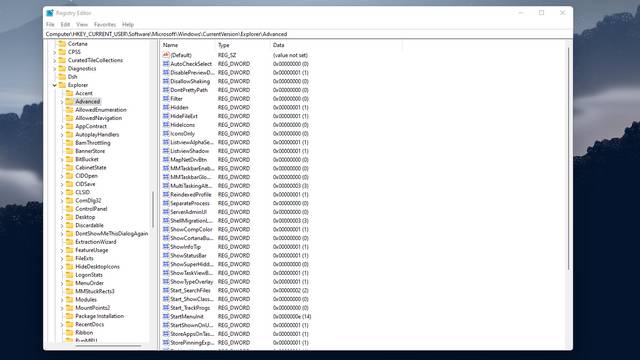Expand the Diagnostics key
Screen dimensions: 640x360
(55, 69)
